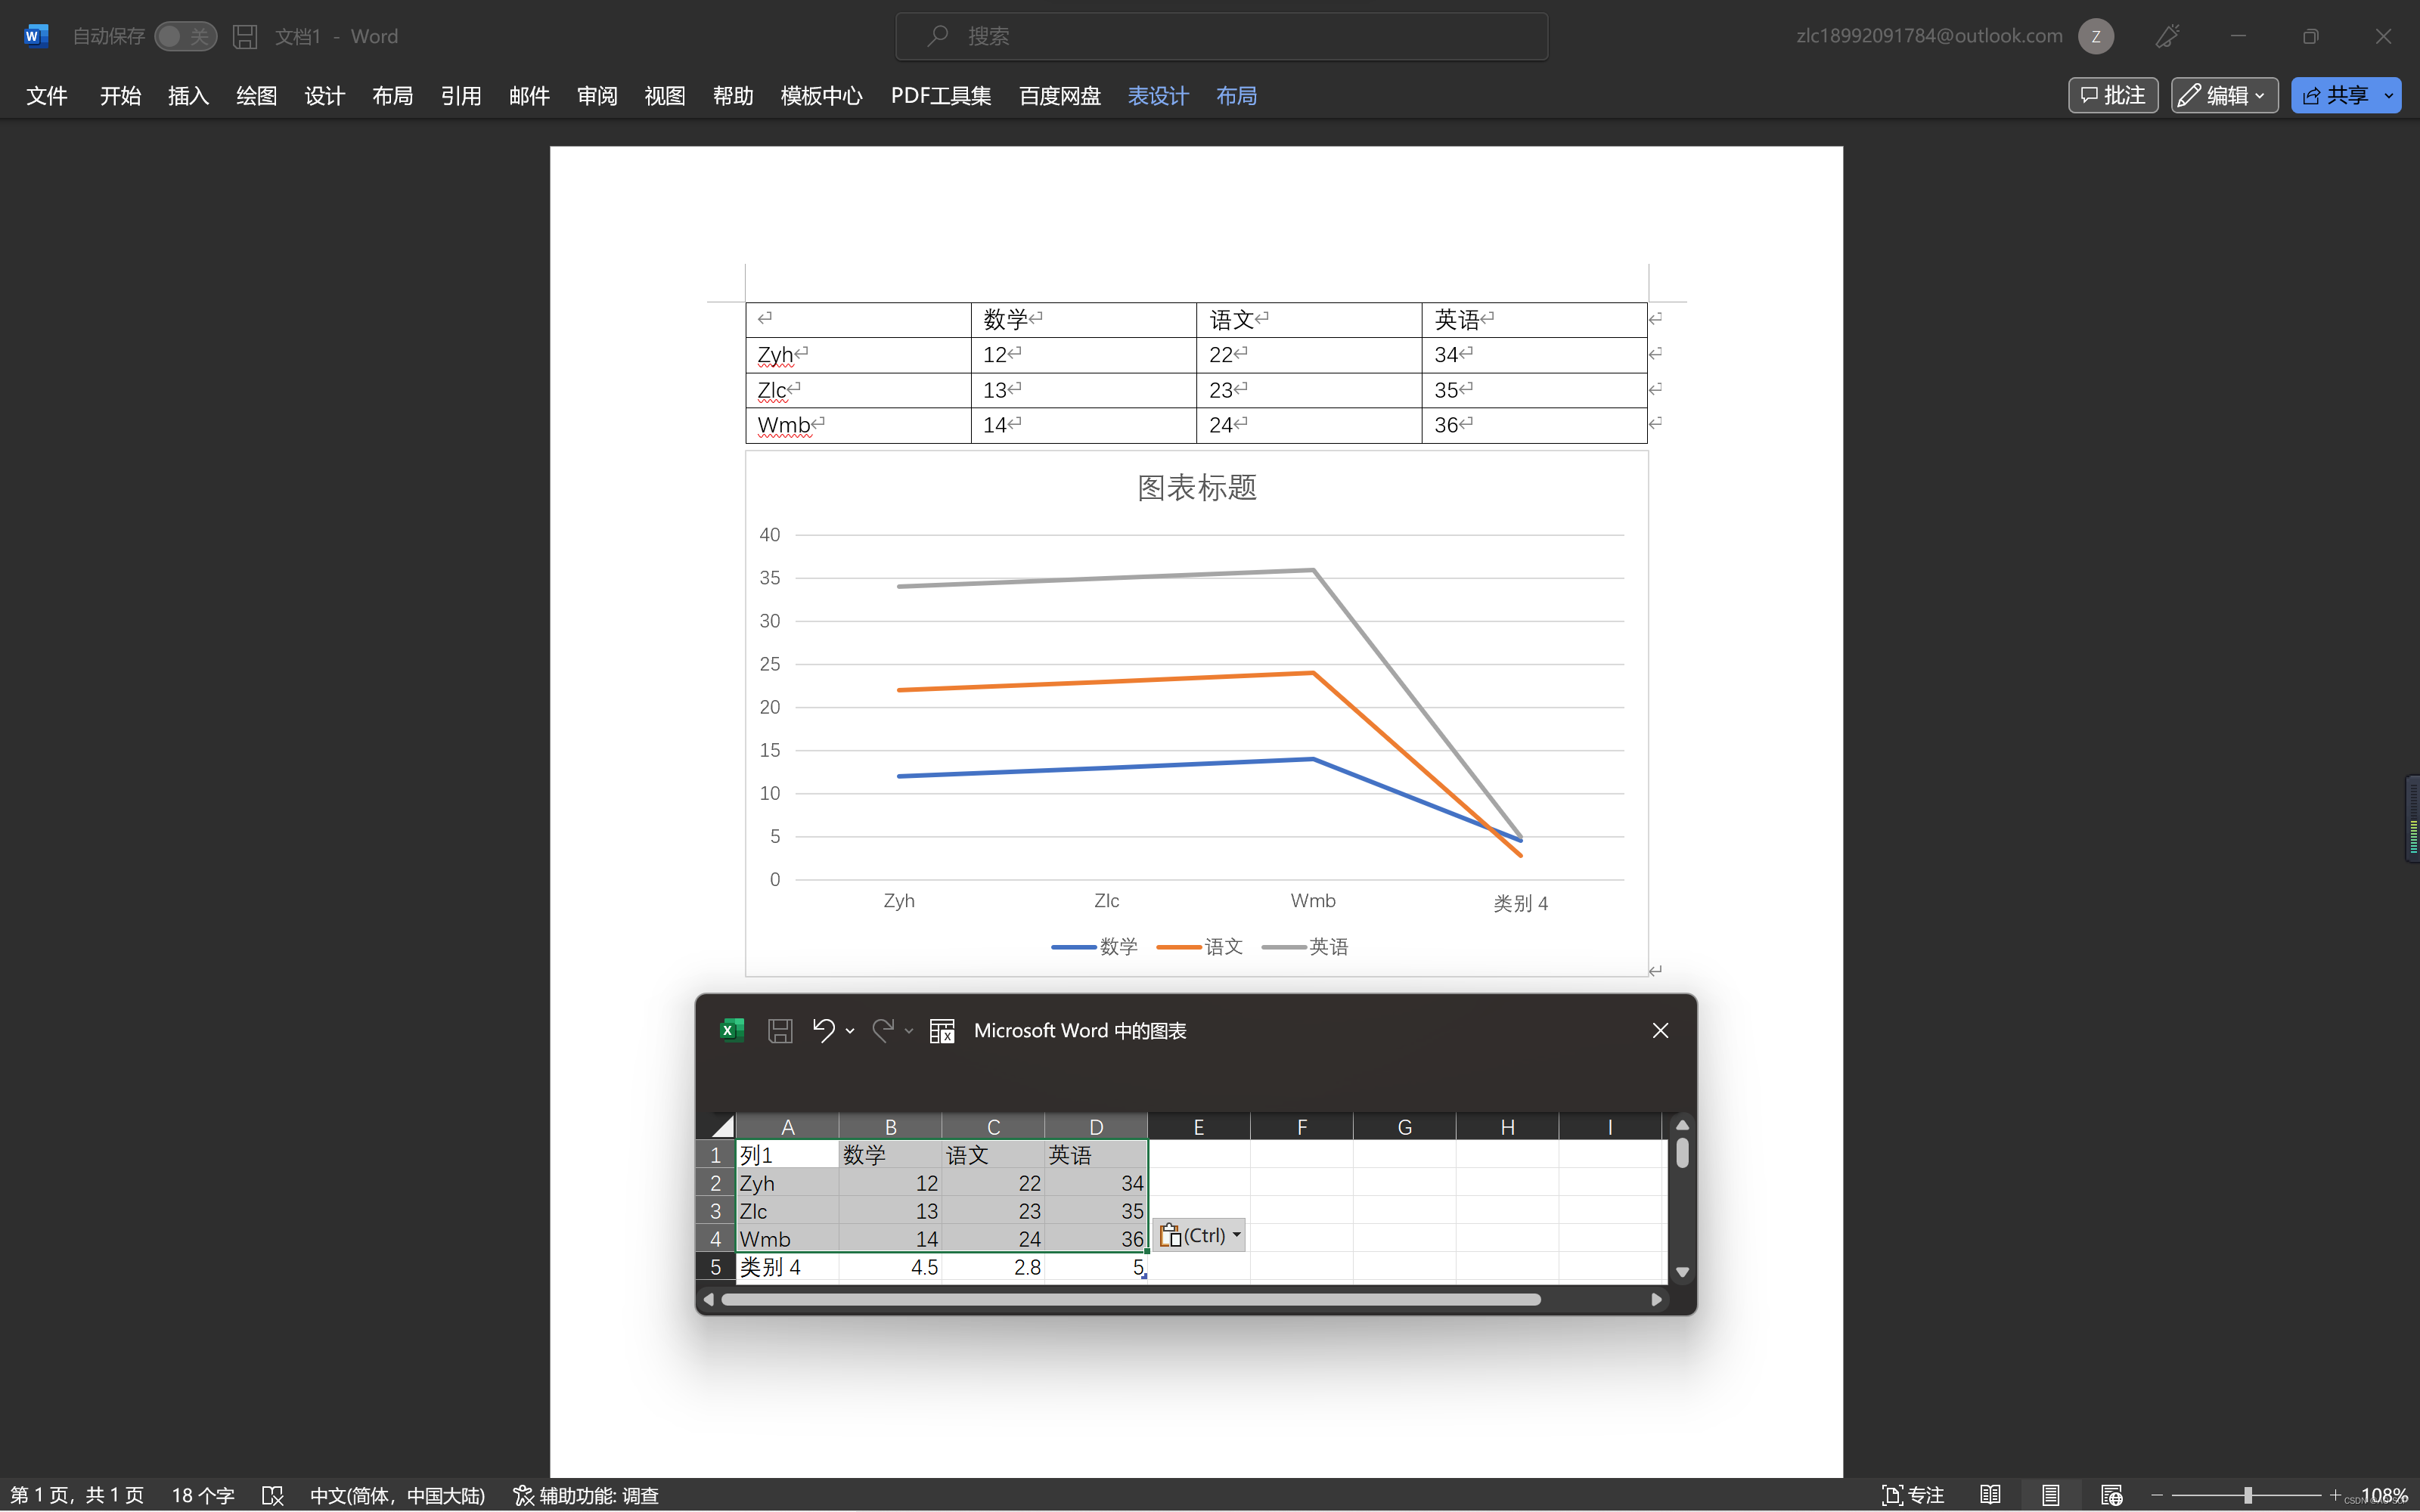
Task: Switch to Read Mode view icon
Action: 1990,1495
